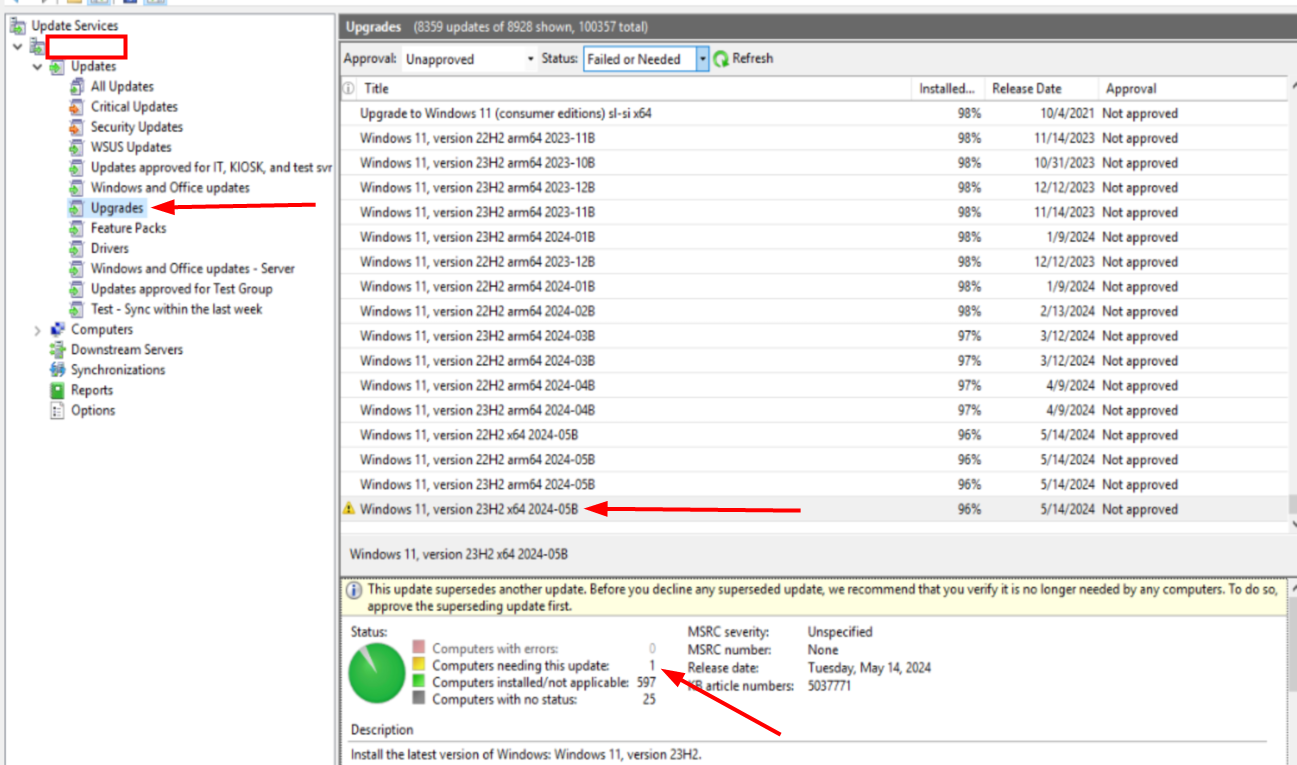The width and height of the screenshot is (1297, 765).
Task: Click the Synchronizations icon
Action: 58,369
